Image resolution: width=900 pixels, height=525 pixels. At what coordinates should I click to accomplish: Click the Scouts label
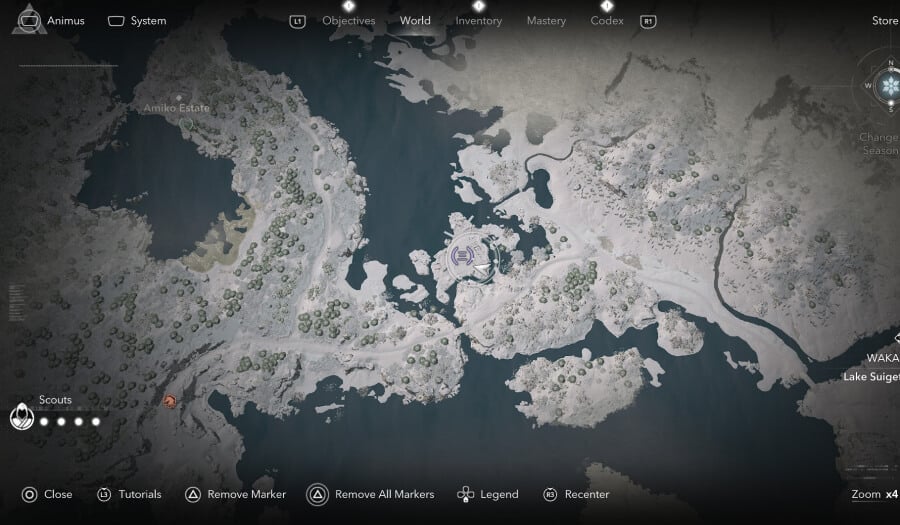pos(55,400)
